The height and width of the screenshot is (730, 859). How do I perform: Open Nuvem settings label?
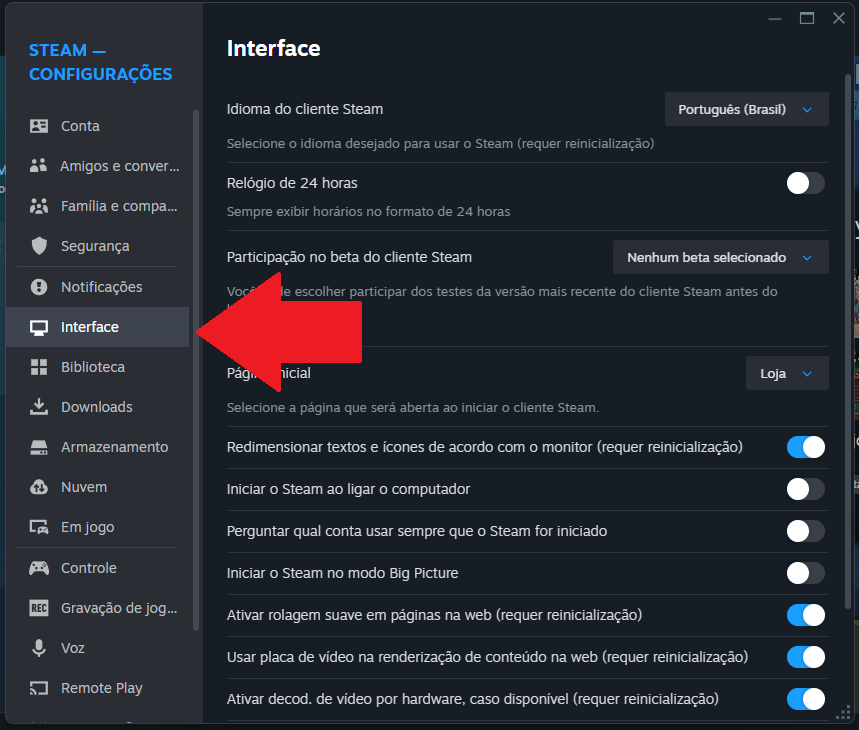[x=84, y=487]
